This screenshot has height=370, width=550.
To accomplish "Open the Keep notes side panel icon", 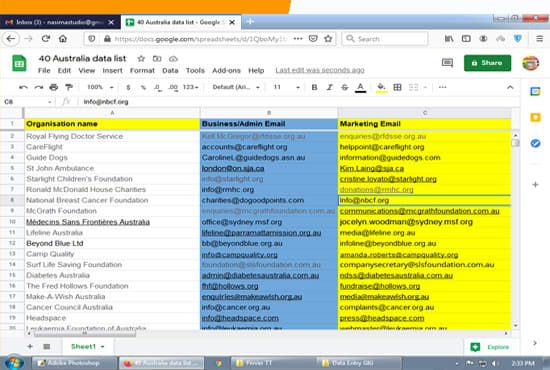I will coord(535,117).
